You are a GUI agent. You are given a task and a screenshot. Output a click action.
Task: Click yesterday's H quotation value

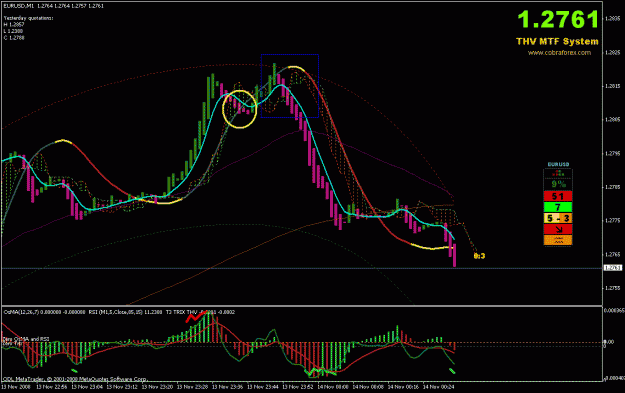14,25
